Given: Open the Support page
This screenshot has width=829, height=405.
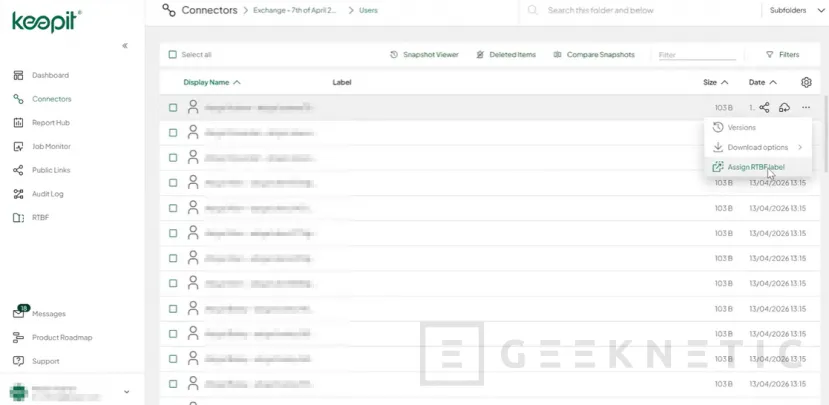Looking at the screenshot, I should [36, 361].
